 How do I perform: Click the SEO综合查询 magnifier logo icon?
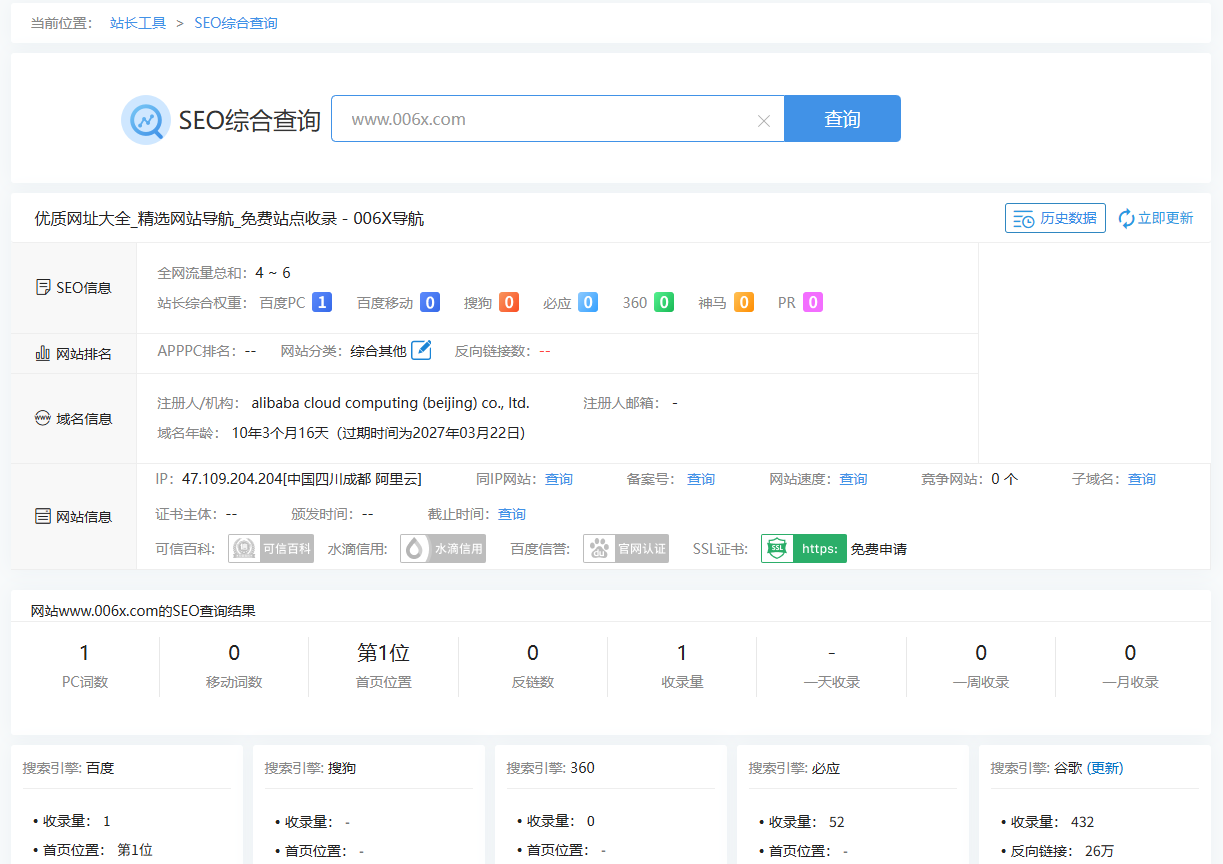click(x=146, y=120)
